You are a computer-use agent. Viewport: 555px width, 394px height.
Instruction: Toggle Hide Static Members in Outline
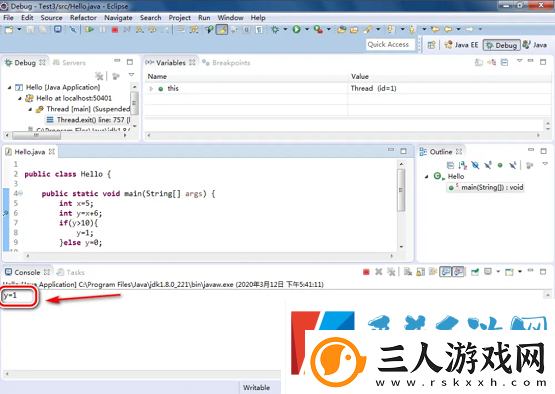[x=488, y=165]
